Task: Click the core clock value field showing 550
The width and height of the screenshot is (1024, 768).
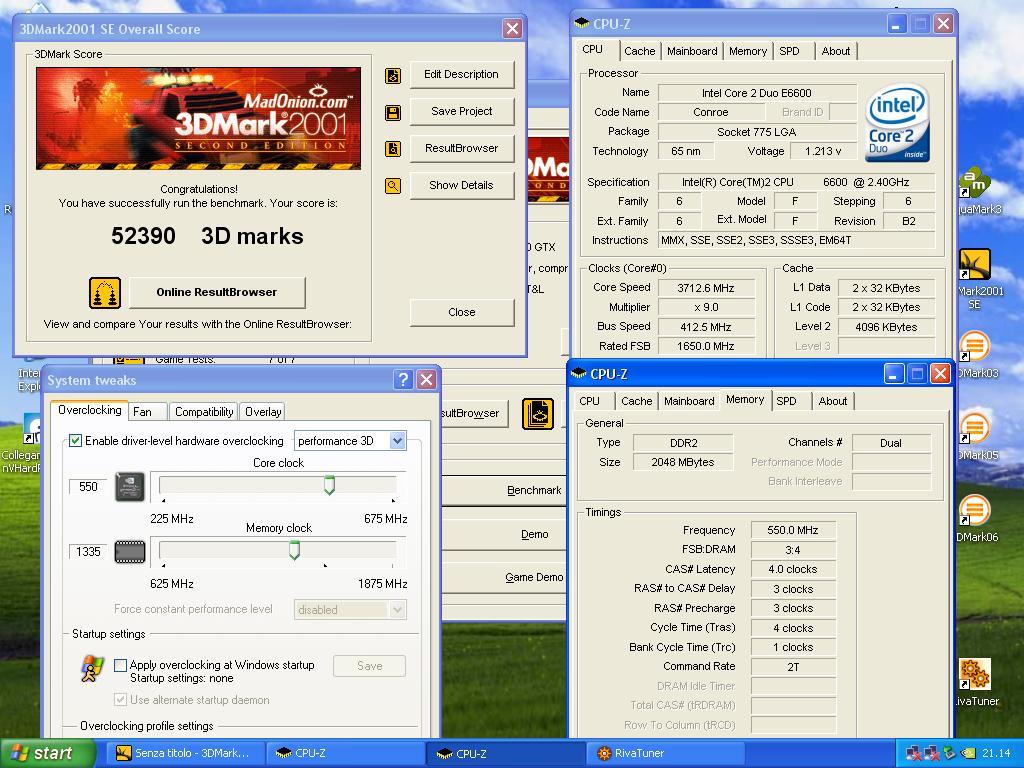Action: point(88,487)
